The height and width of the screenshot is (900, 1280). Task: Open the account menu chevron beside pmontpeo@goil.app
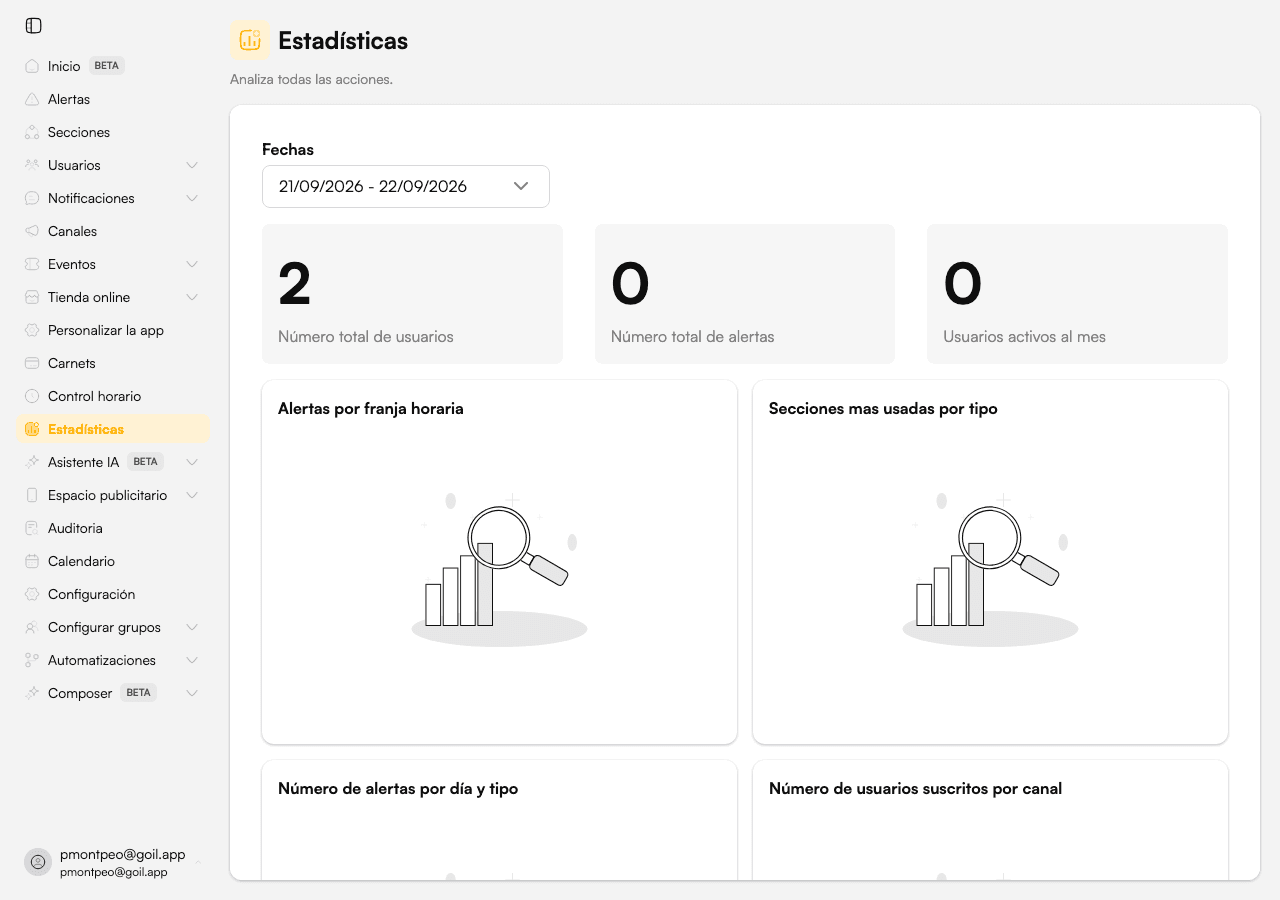pyautogui.click(x=198, y=862)
